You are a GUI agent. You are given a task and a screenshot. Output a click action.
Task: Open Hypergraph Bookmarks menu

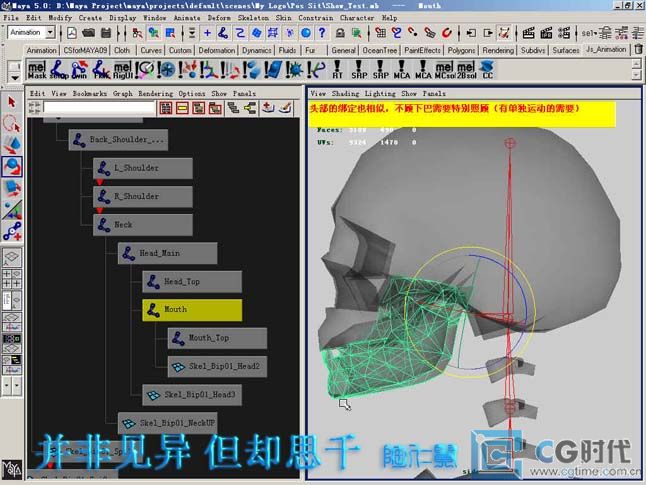[89, 94]
